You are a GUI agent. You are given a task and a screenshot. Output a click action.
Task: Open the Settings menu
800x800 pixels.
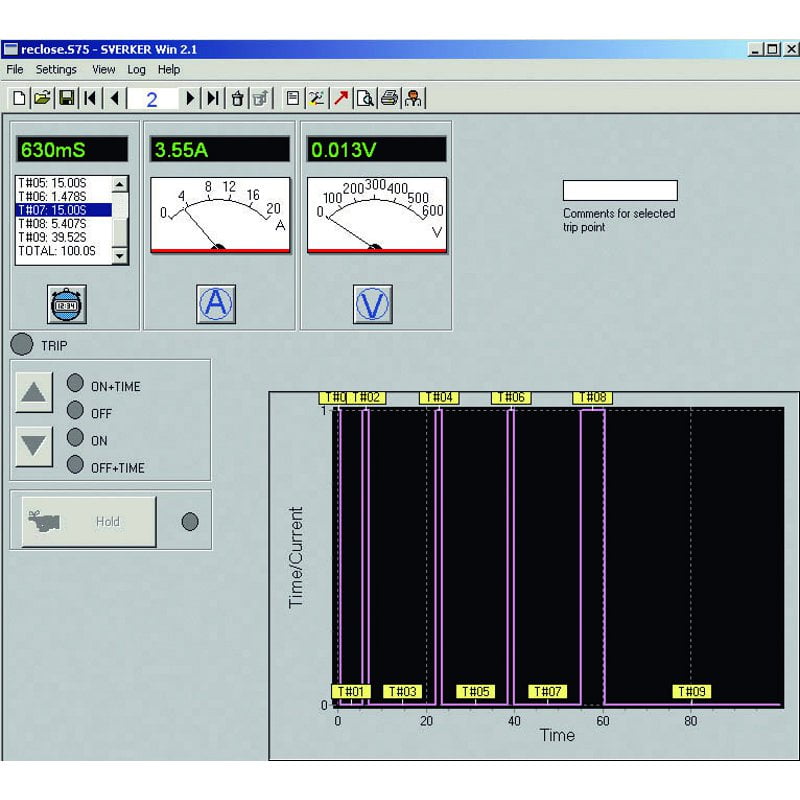point(56,70)
